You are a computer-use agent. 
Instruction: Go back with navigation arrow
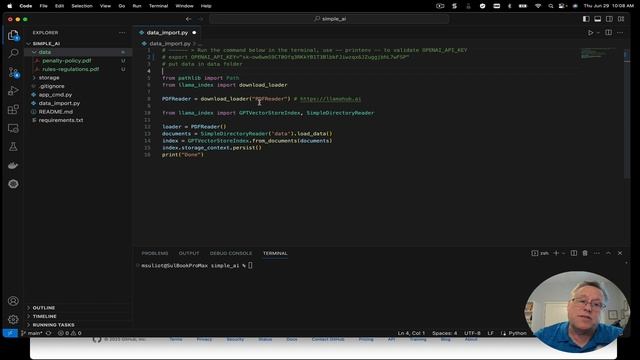(x=188, y=19)
